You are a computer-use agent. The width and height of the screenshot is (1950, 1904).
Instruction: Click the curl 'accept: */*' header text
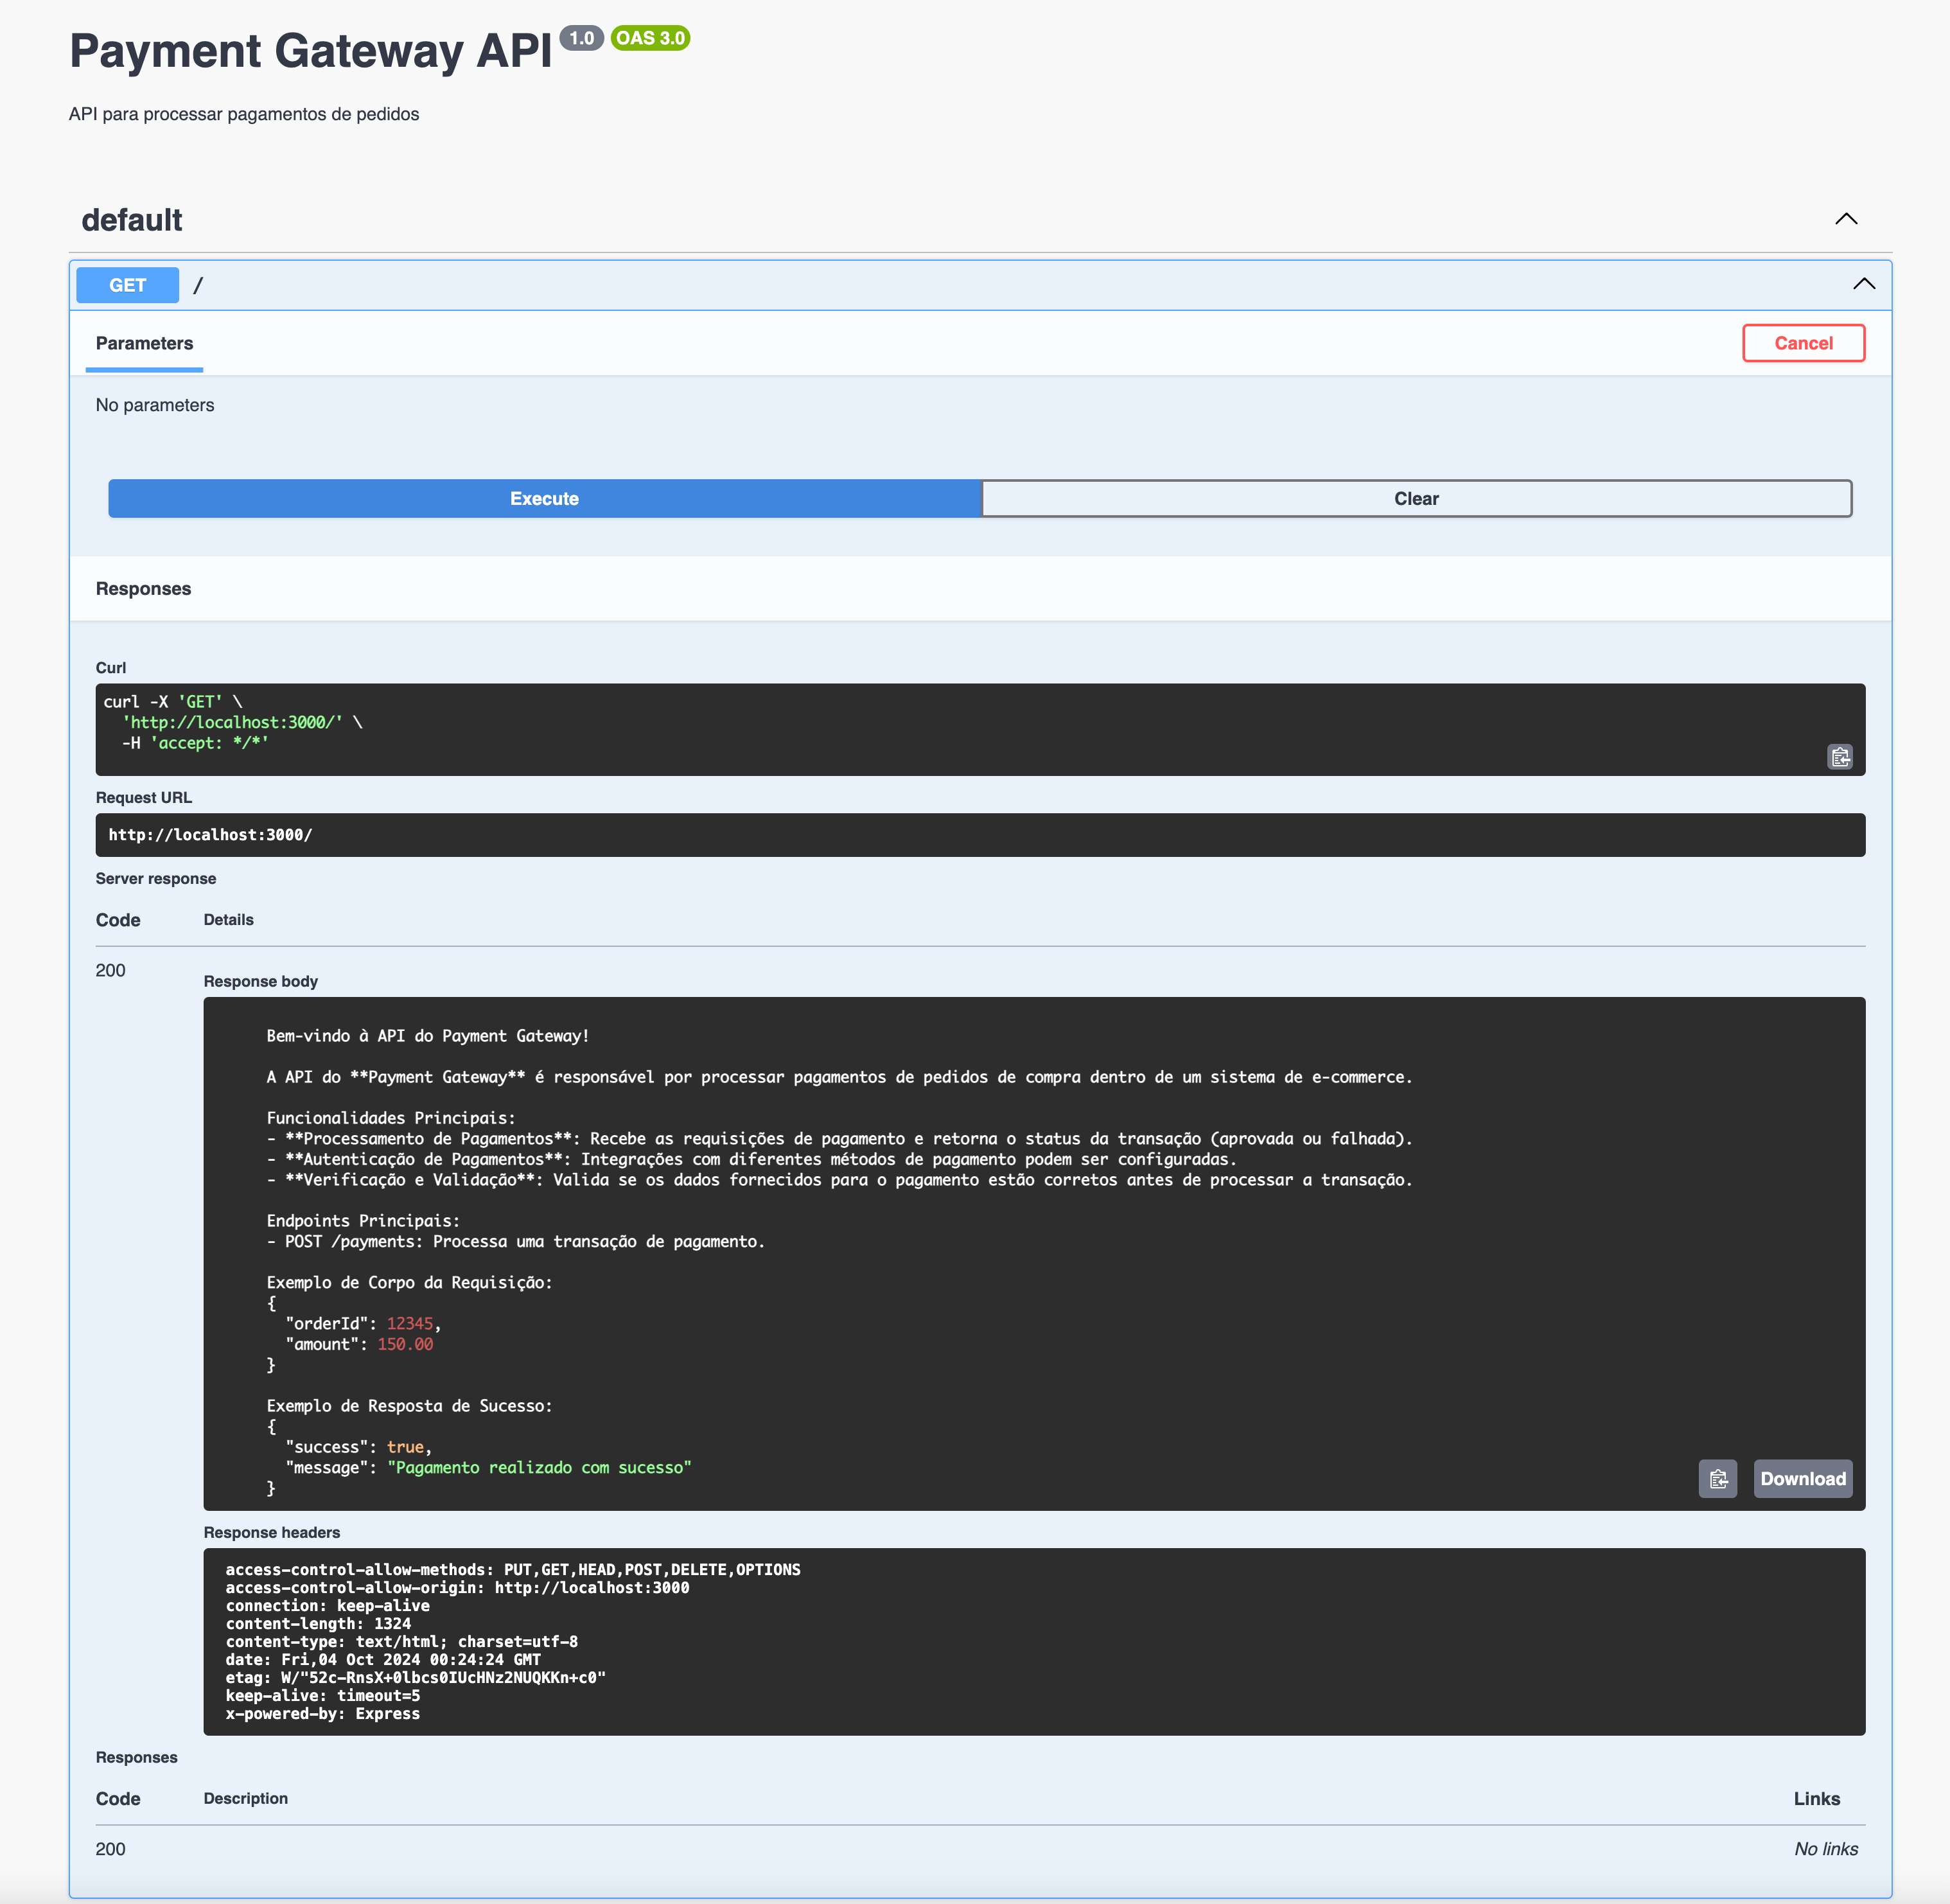click(x=210, y=743)
